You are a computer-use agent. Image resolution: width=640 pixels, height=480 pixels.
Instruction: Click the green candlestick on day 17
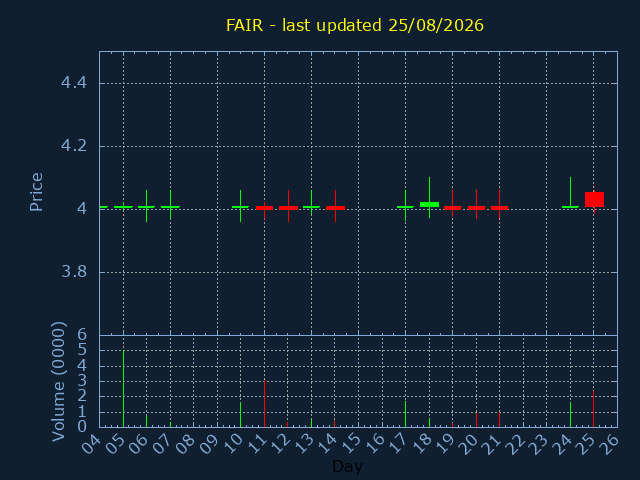point(405,206)
